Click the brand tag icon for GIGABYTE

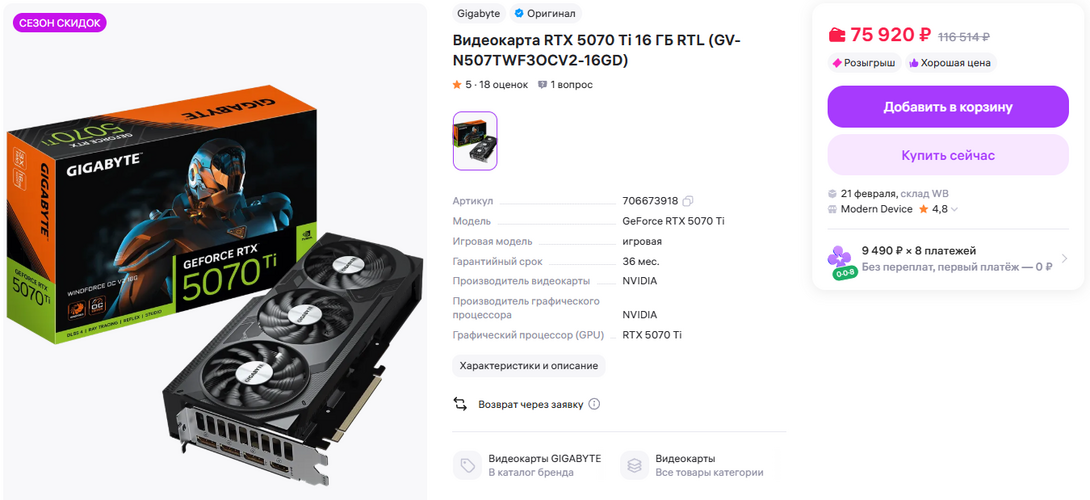tap(466, 465)
